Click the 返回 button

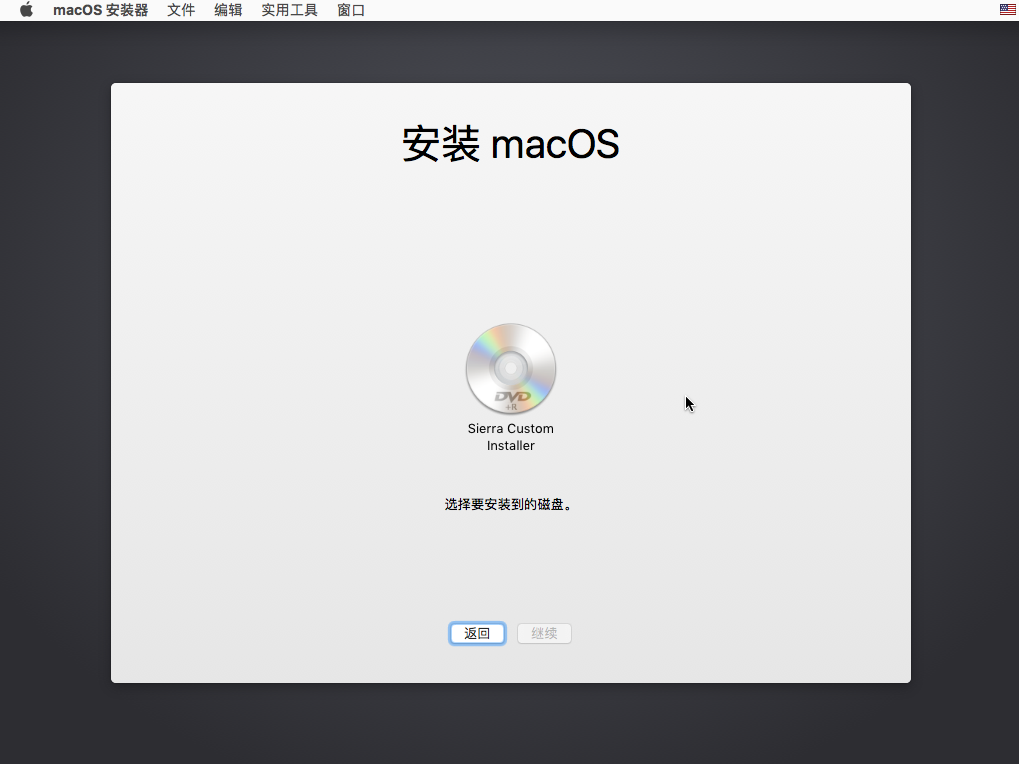click(477, 633)
